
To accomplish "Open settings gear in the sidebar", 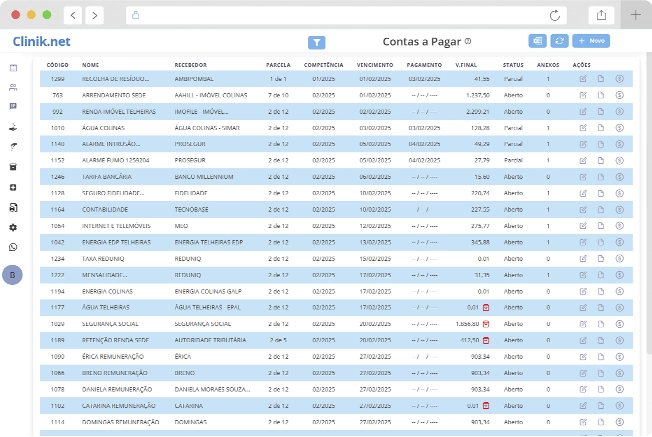I will click(13, 227).
